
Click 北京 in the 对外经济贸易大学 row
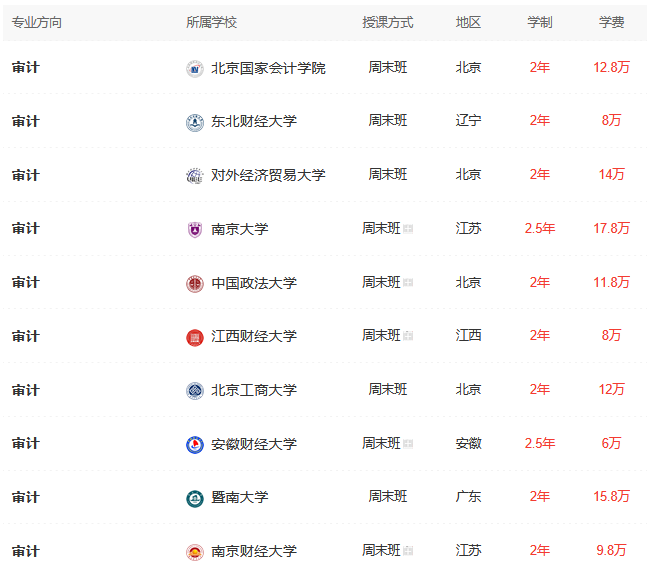point(468,175)
